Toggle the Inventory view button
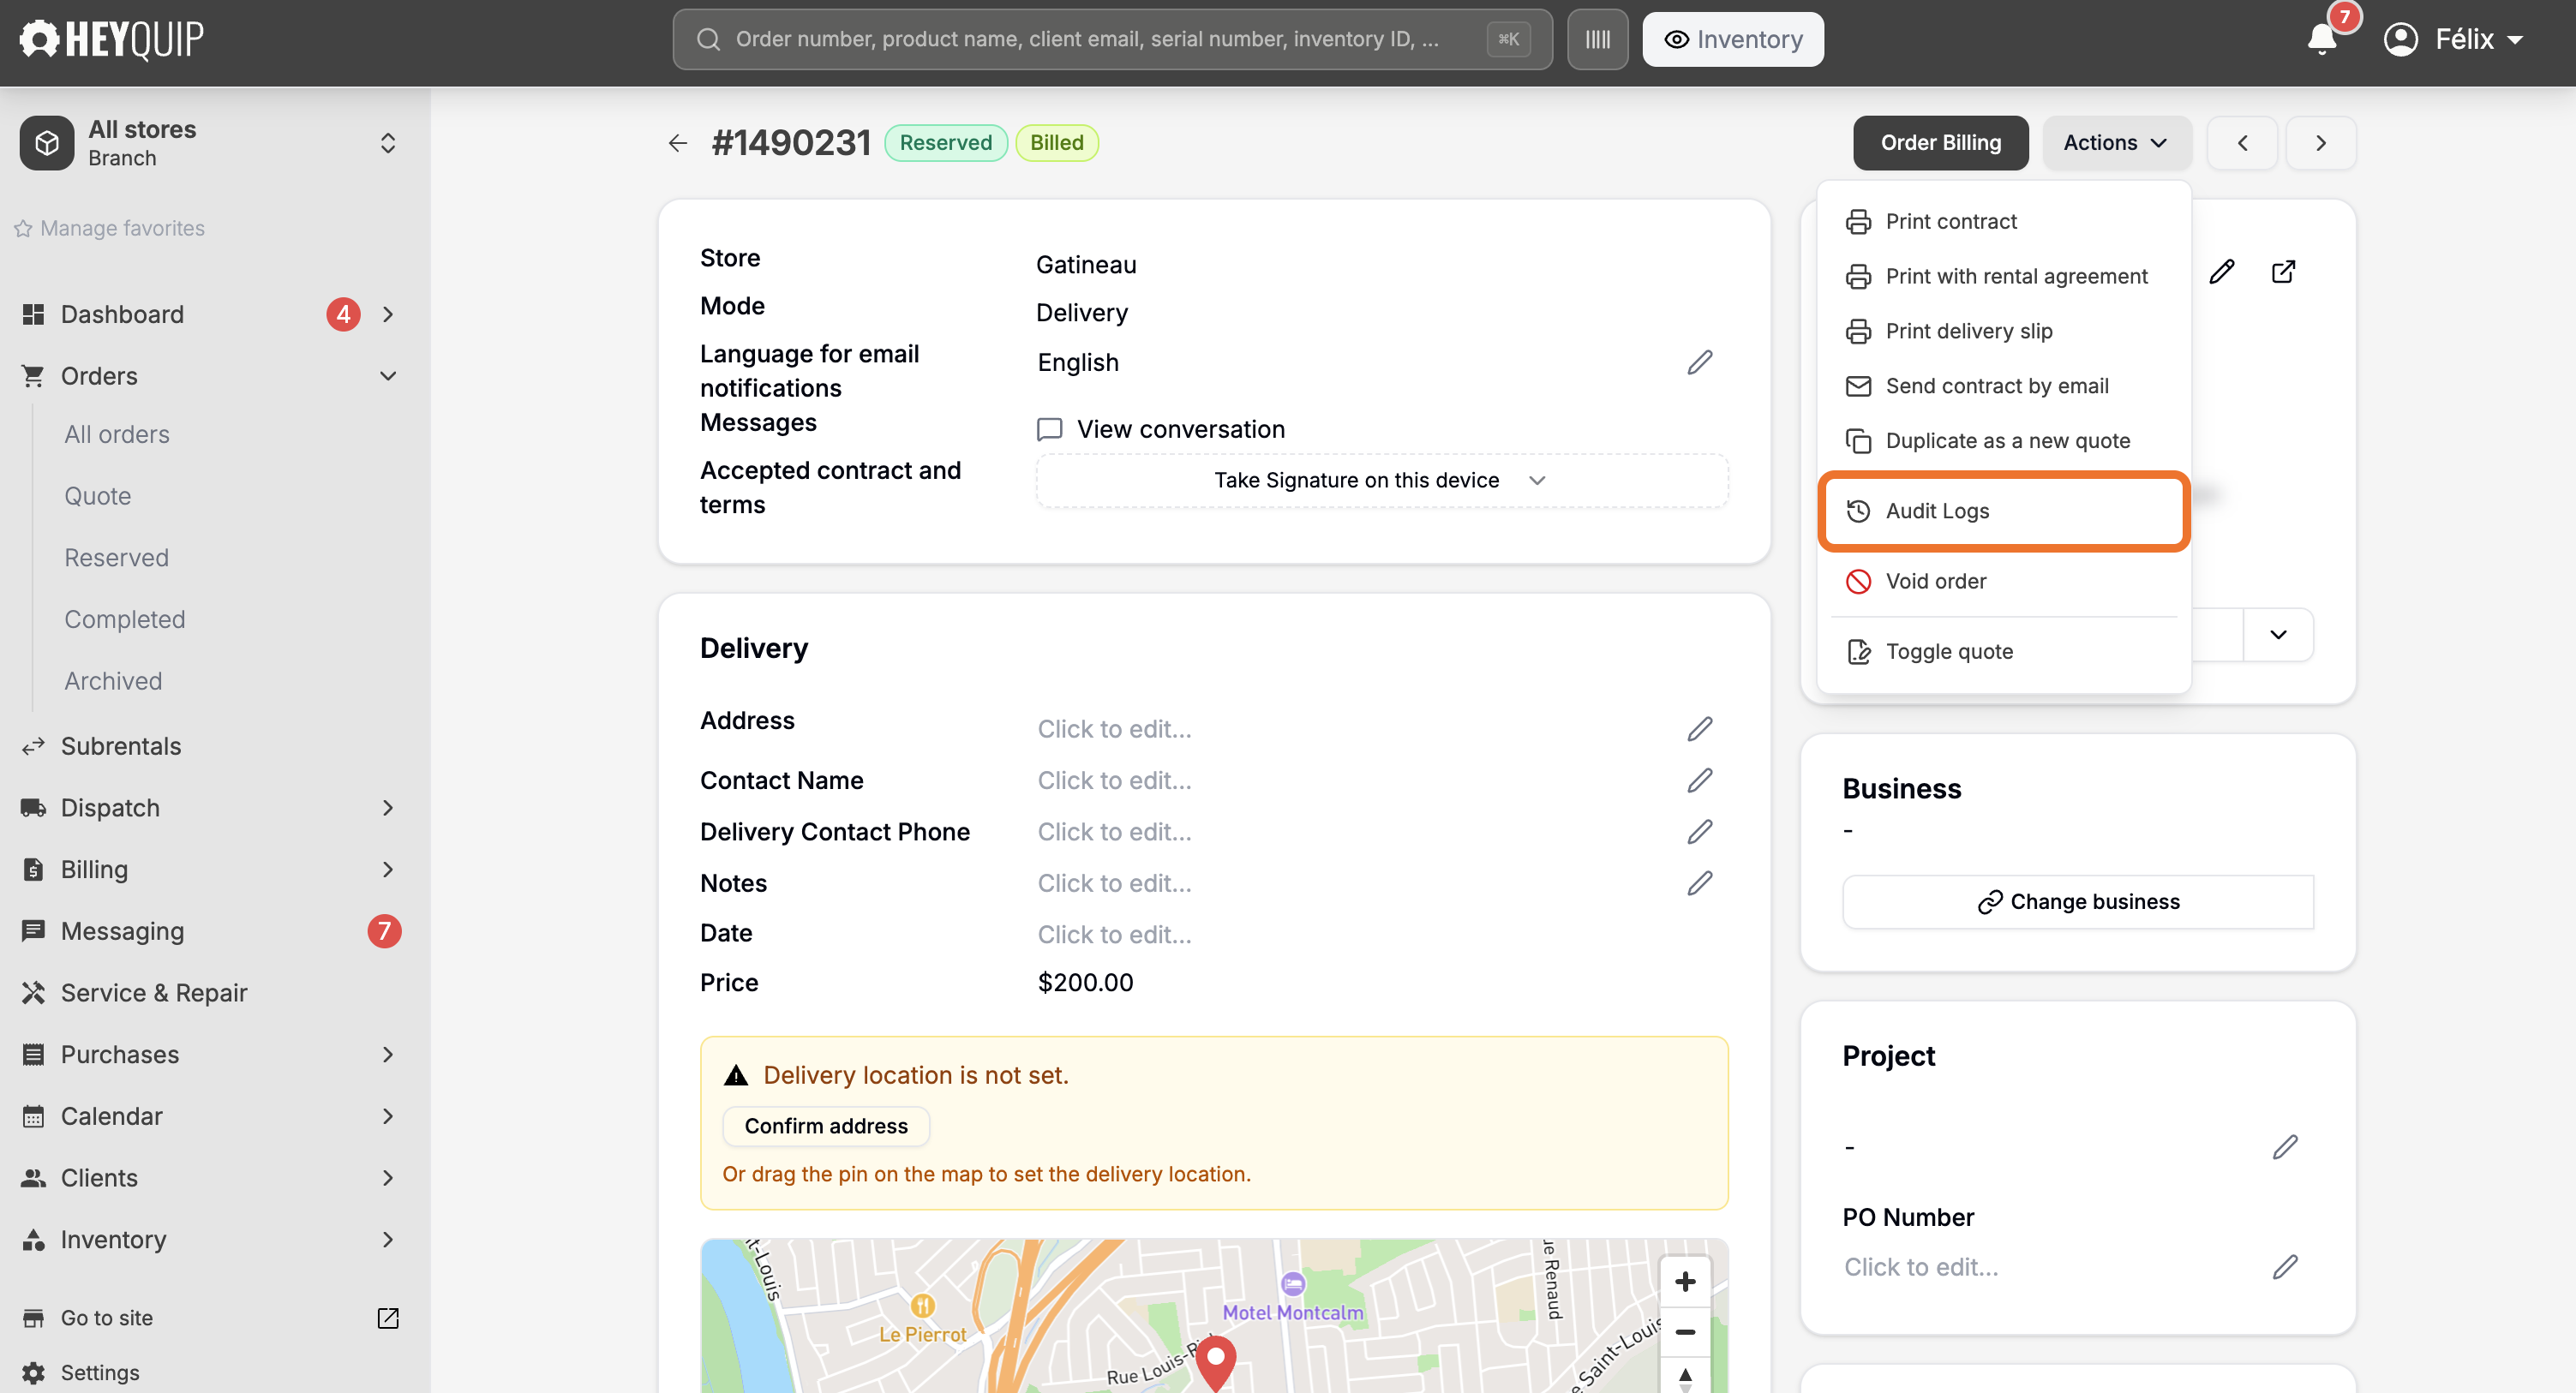 point(1732,39)
